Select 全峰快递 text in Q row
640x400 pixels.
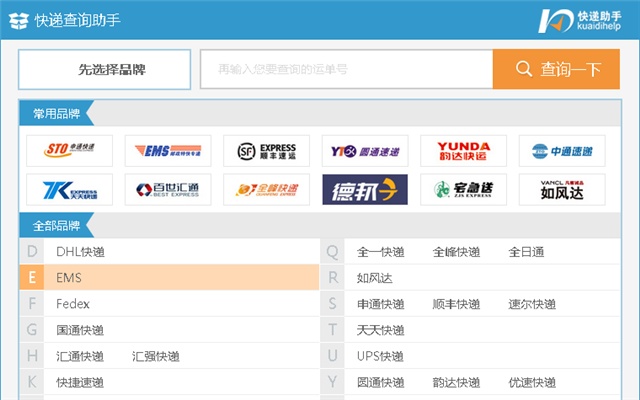click(x=456, y=252)
